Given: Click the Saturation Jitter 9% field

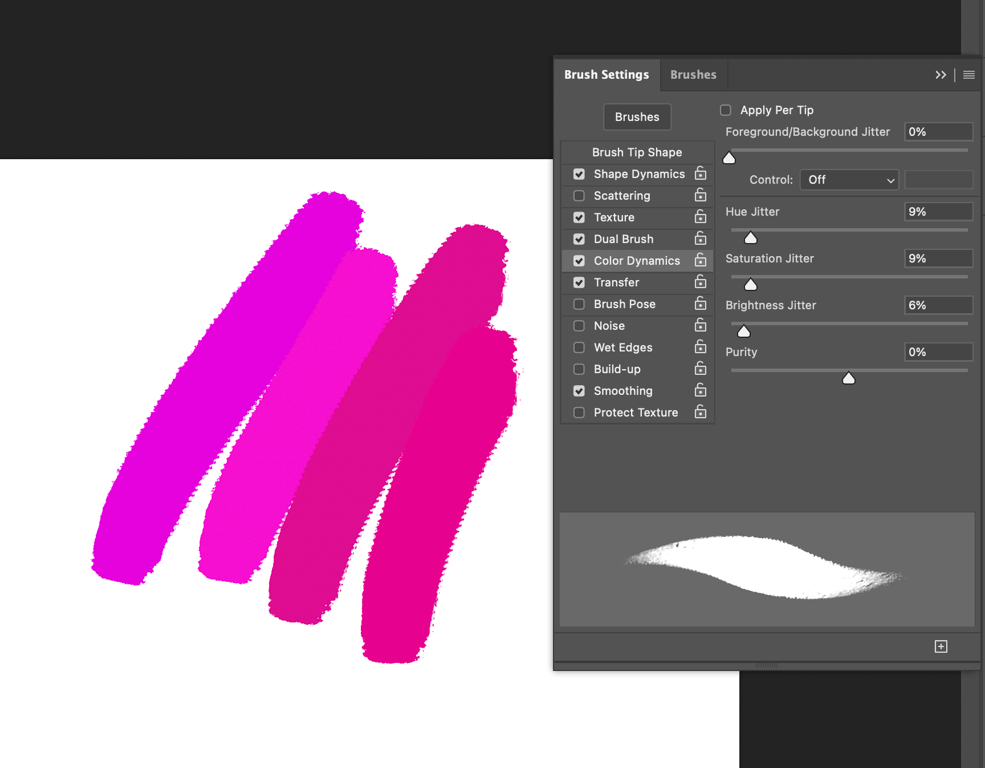Looking at the screenshot, I should [939, 258].
